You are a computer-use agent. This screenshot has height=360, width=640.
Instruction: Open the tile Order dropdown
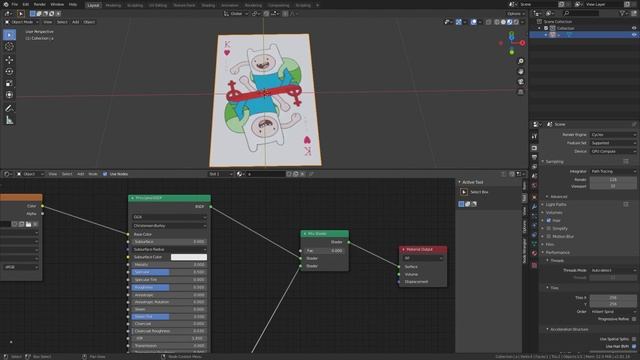pos(613,311)
